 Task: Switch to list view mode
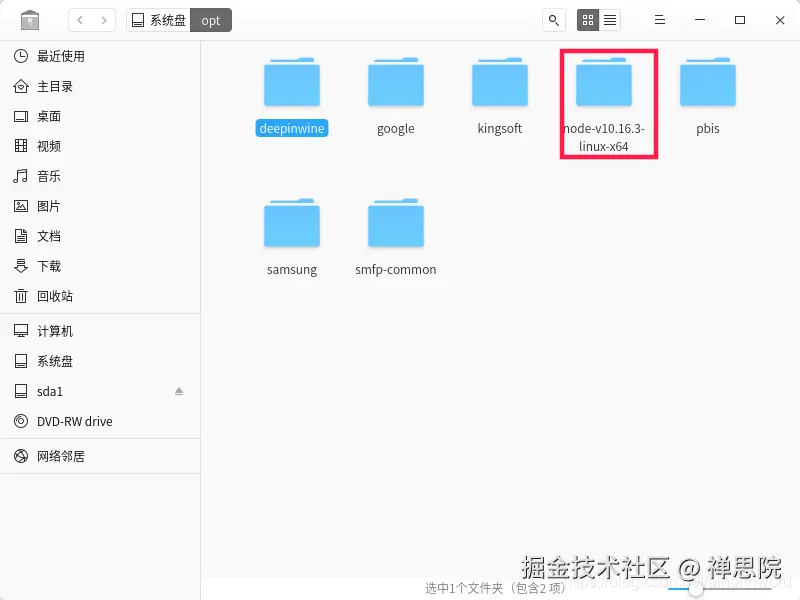[610, 19]
